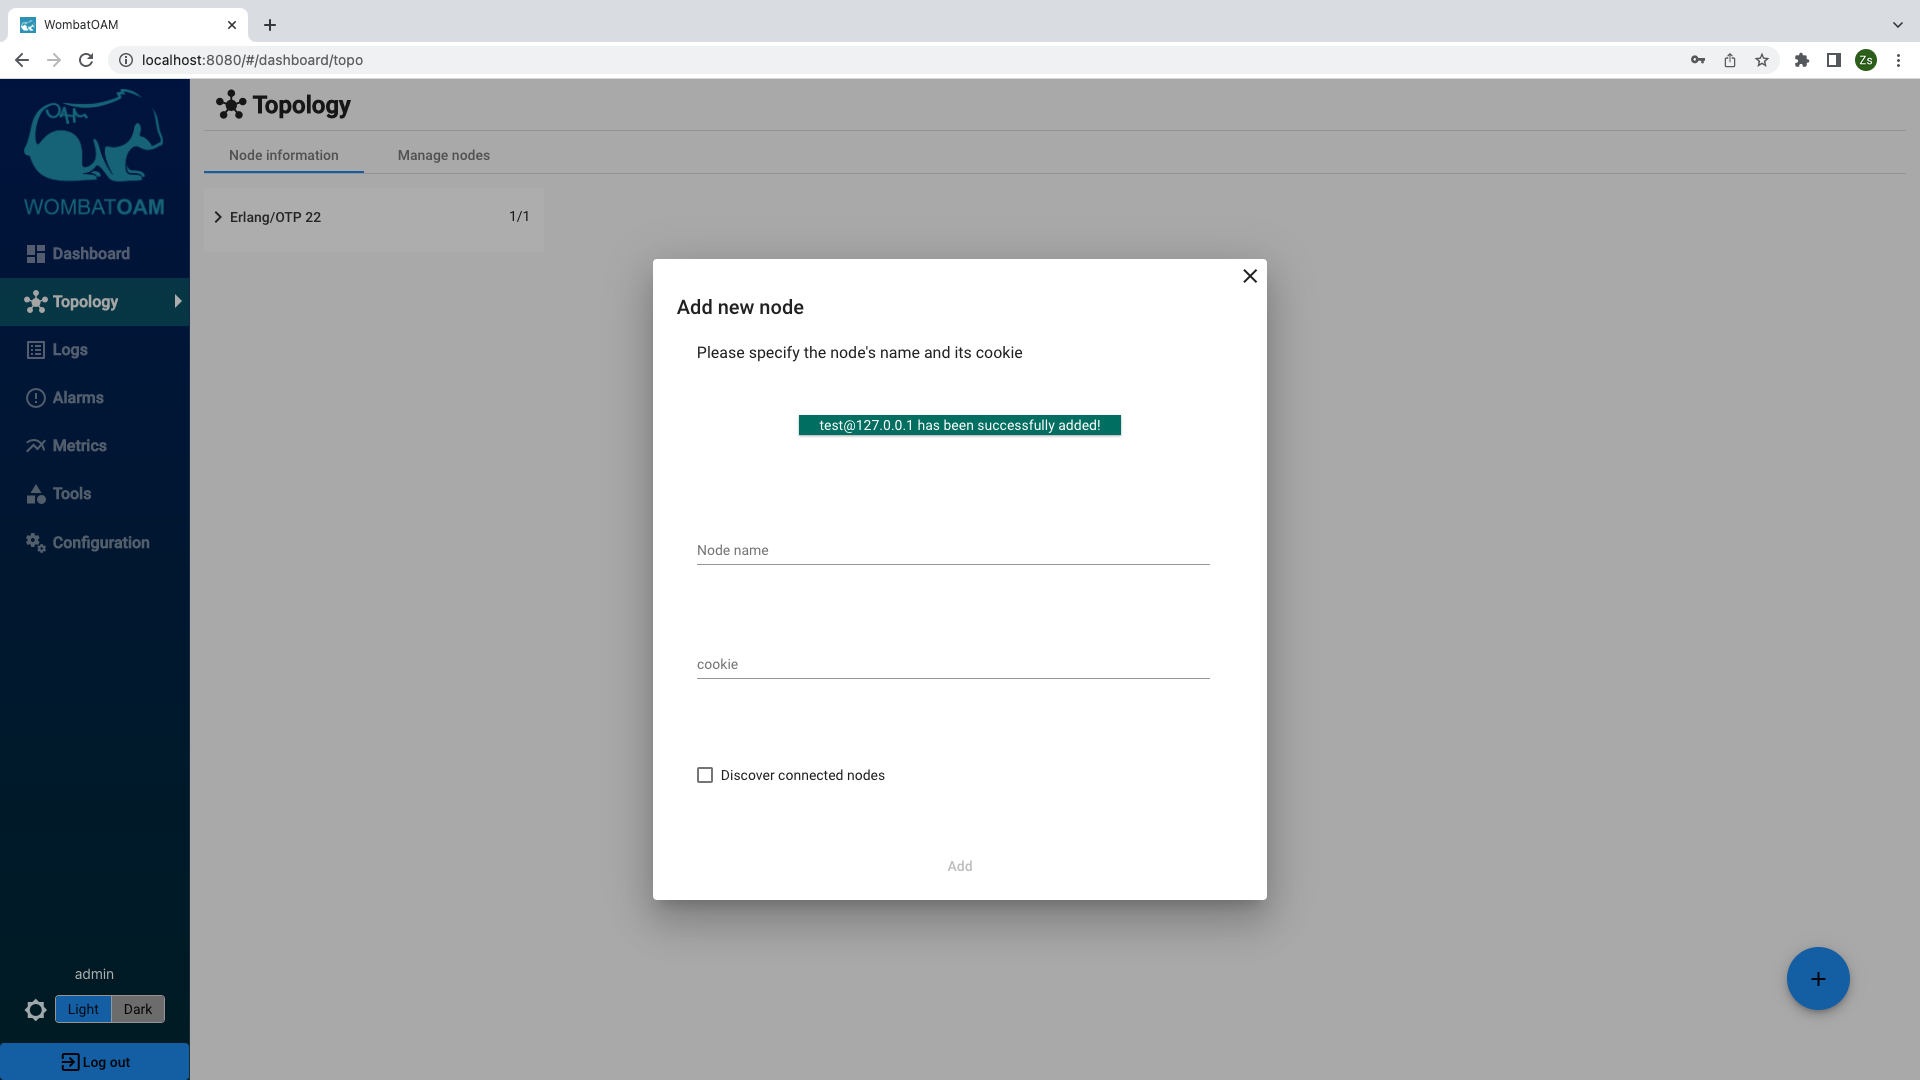
Task: Open Configuration in sidebar
Action: point(95,542)
